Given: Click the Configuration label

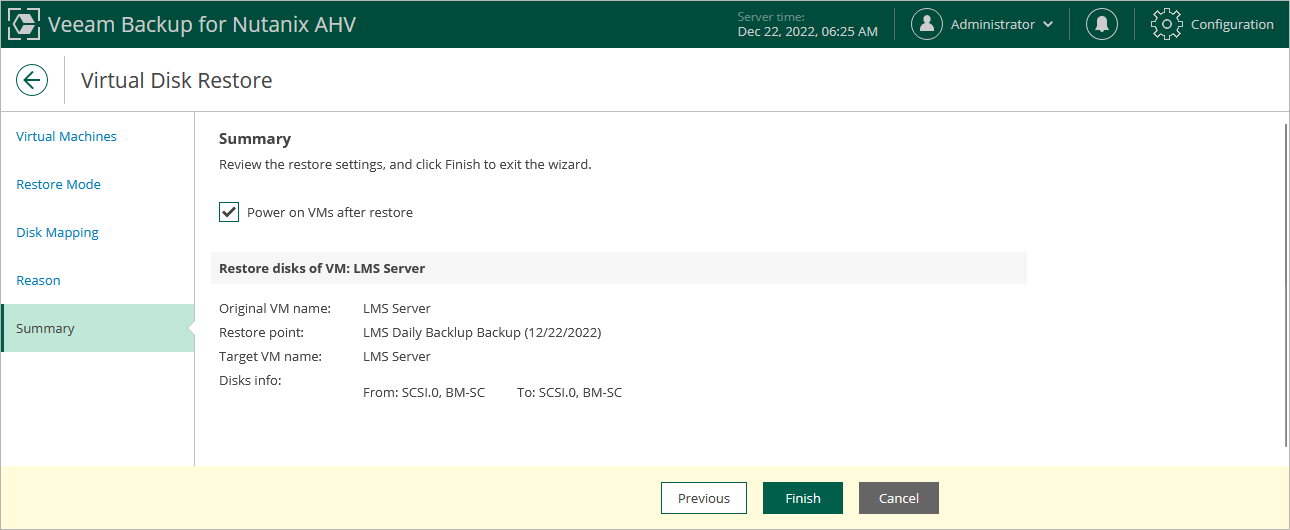Looking at the screenshot, I should point(1232,24).
